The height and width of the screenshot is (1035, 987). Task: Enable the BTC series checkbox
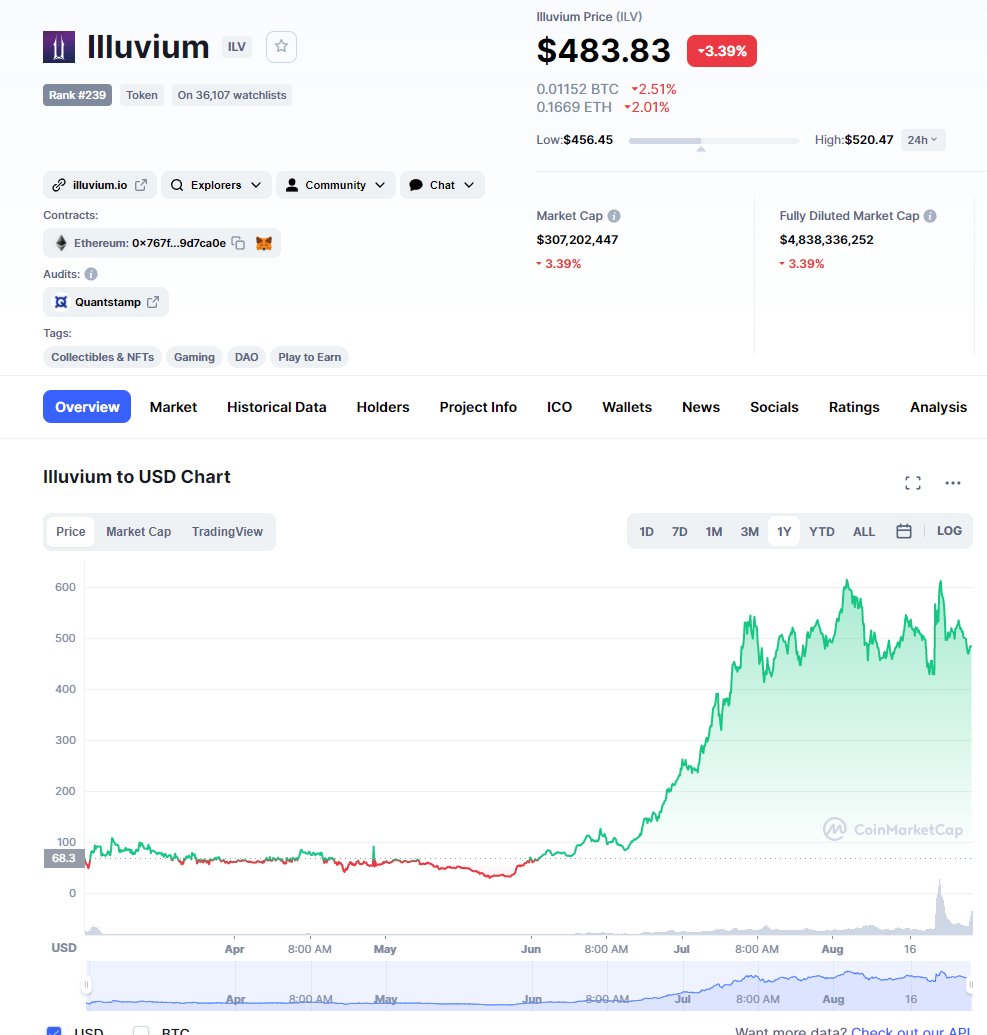[141, 1030]
